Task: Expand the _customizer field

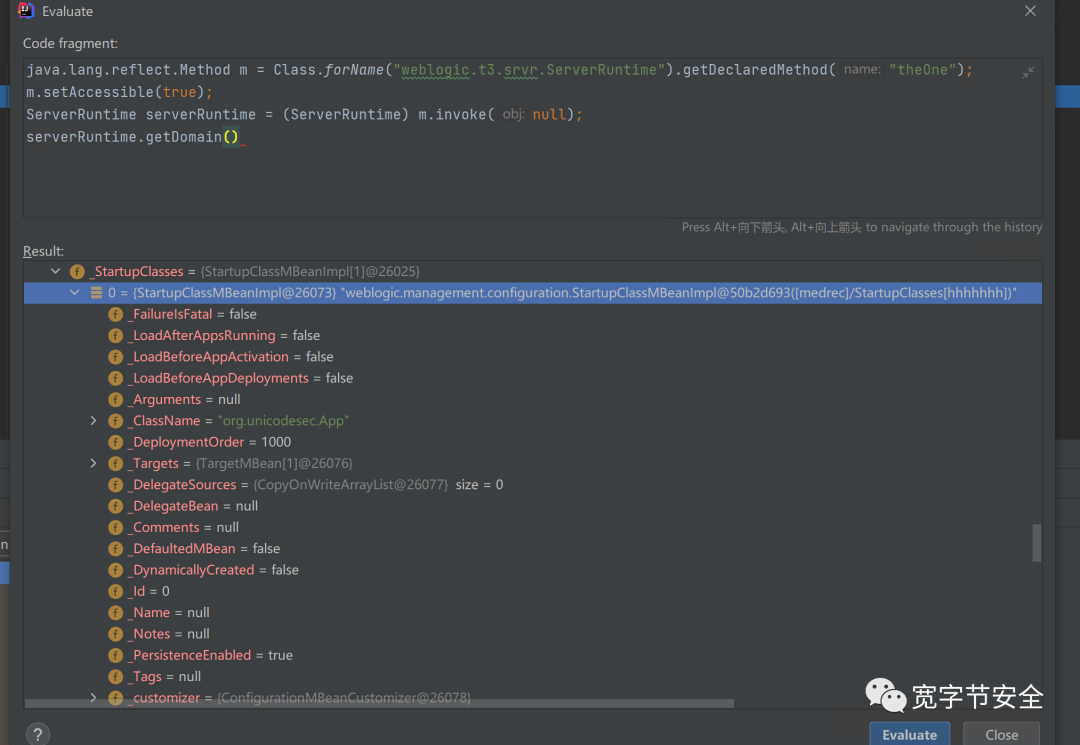Action: click(94, 697)
